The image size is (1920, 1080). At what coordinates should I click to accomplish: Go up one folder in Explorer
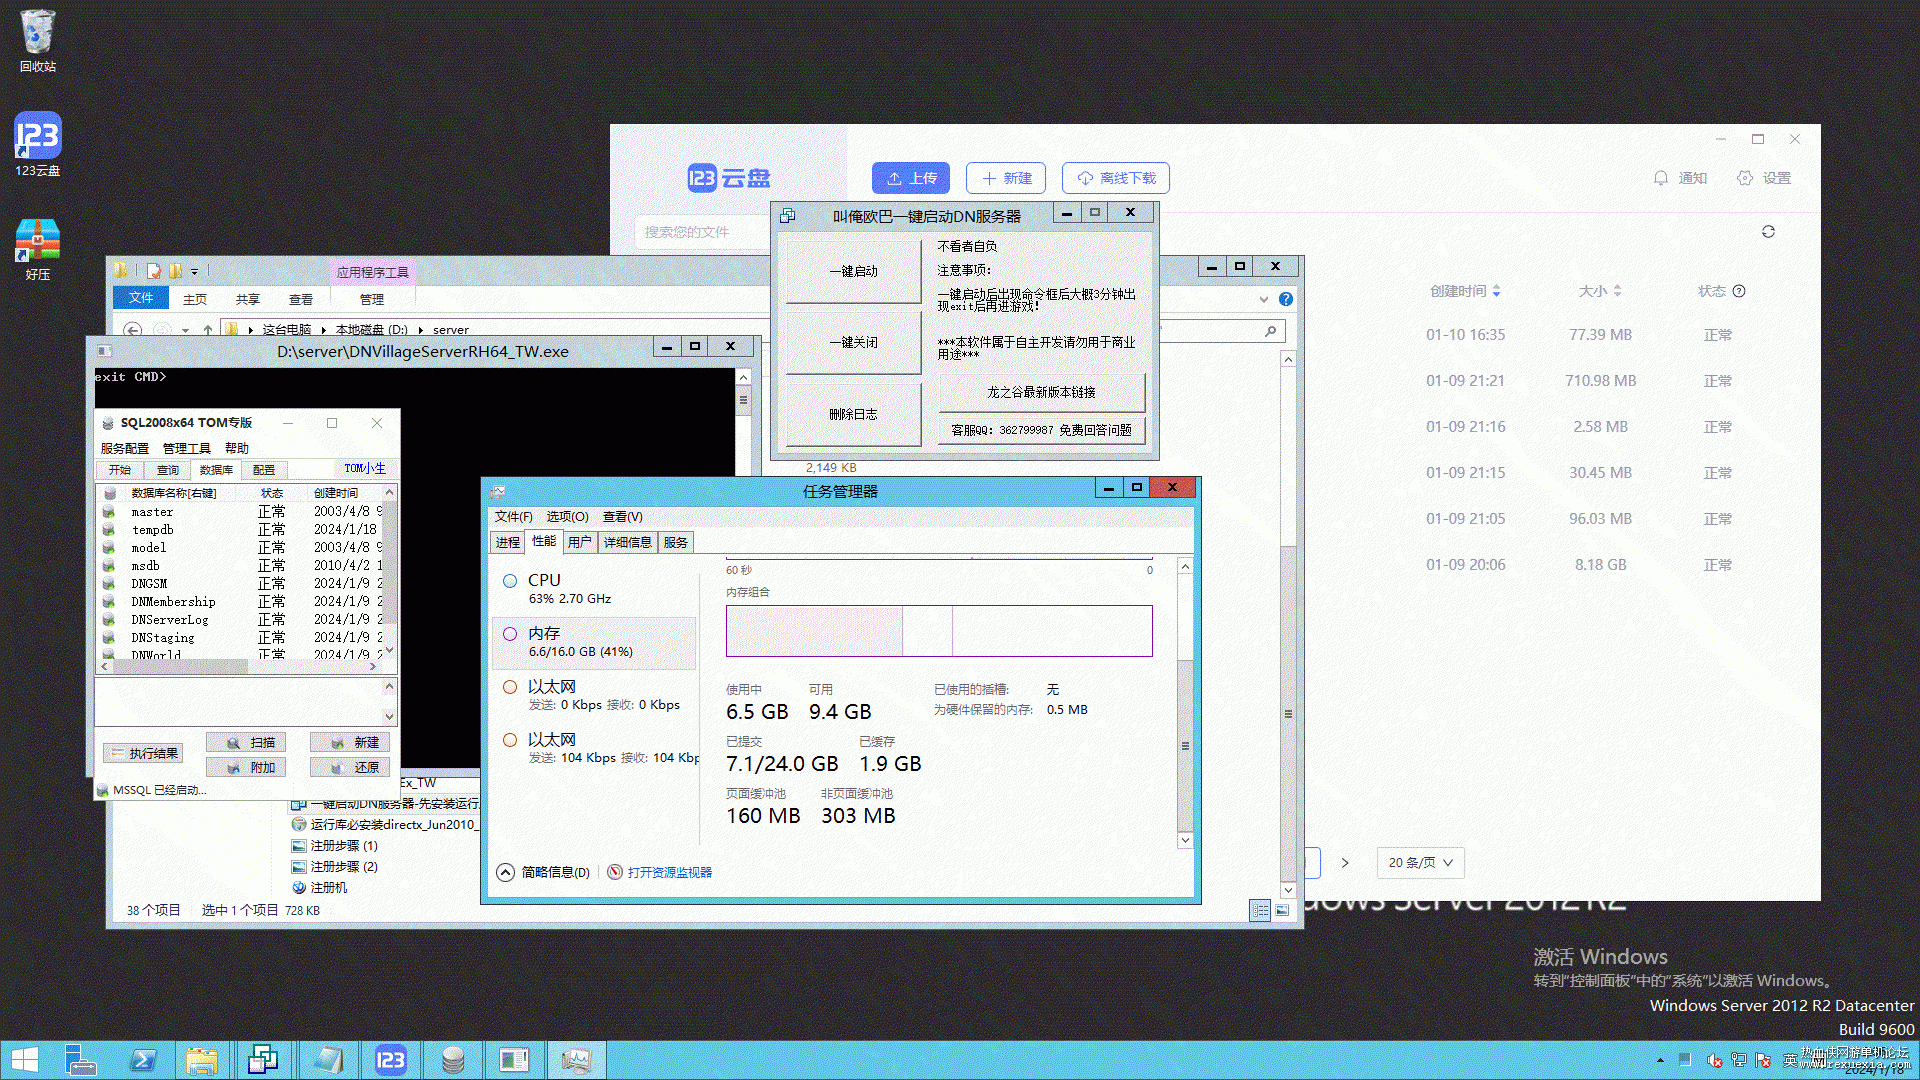(x=207, y=330)
